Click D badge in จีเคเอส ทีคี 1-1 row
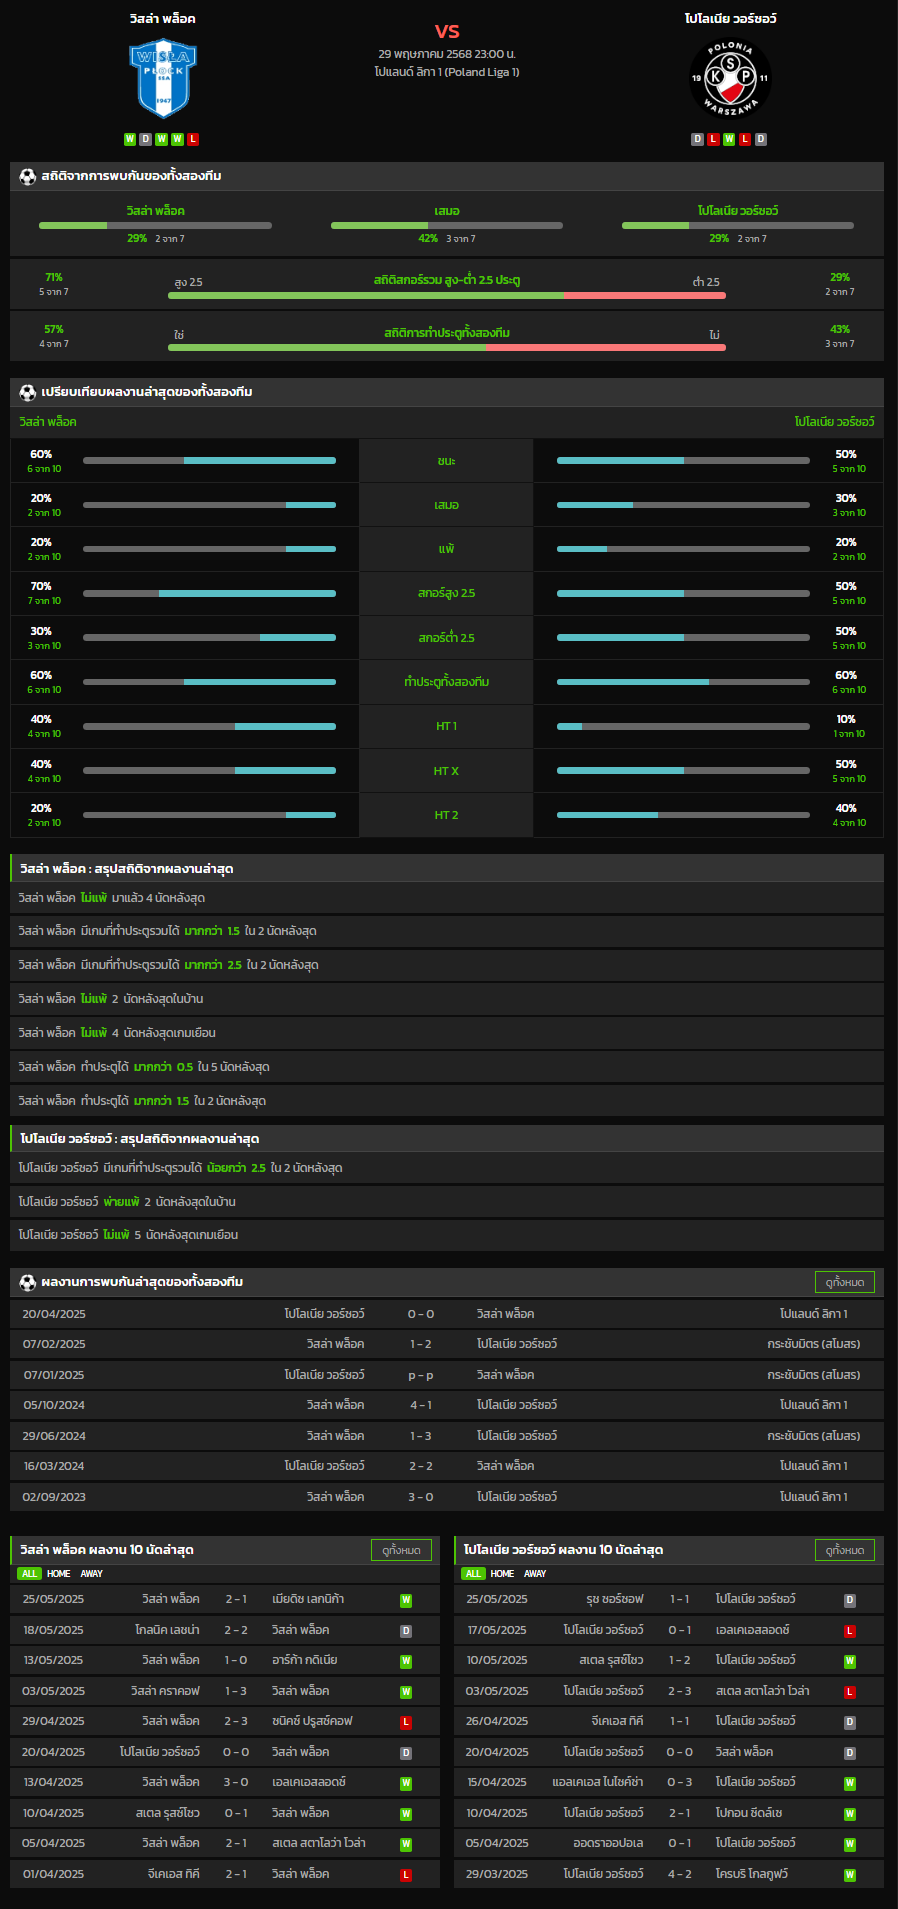 [850, 1722]
